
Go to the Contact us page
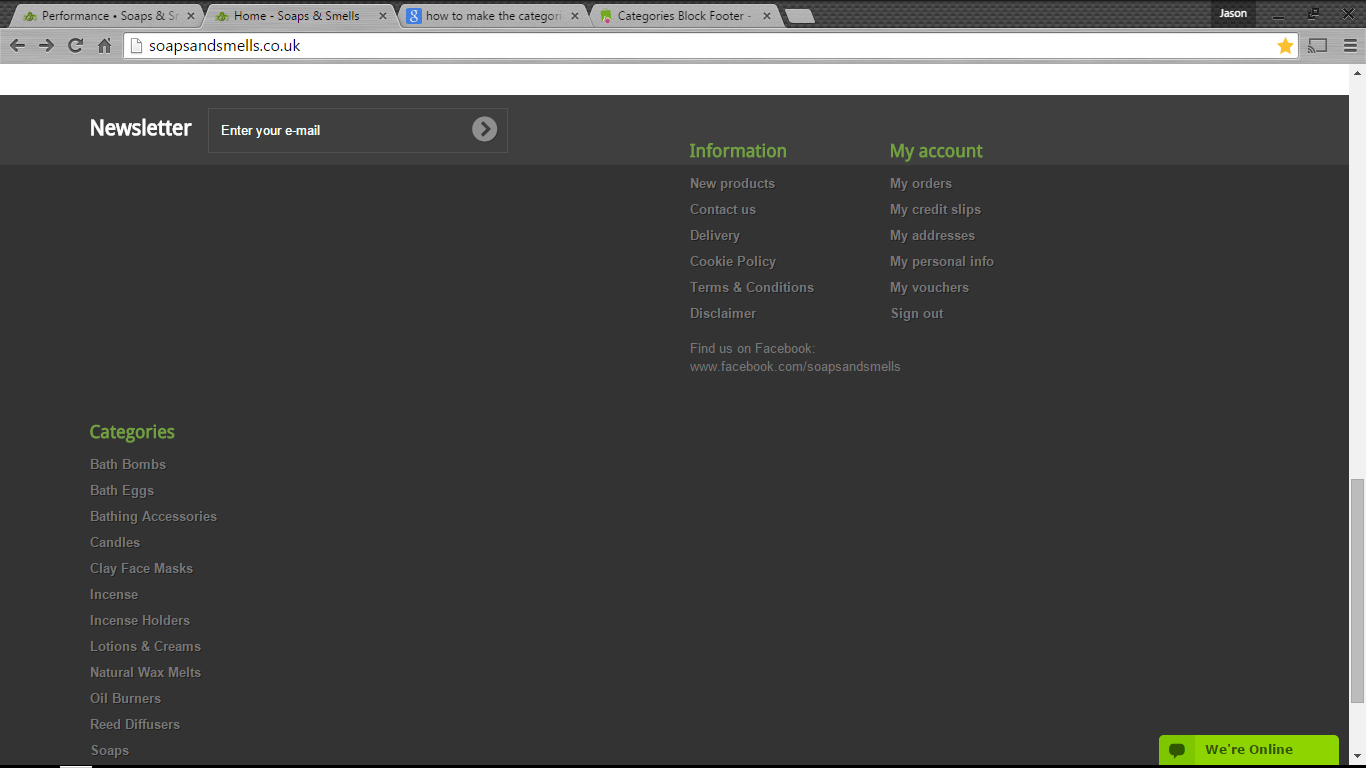[x=723, y=209]
